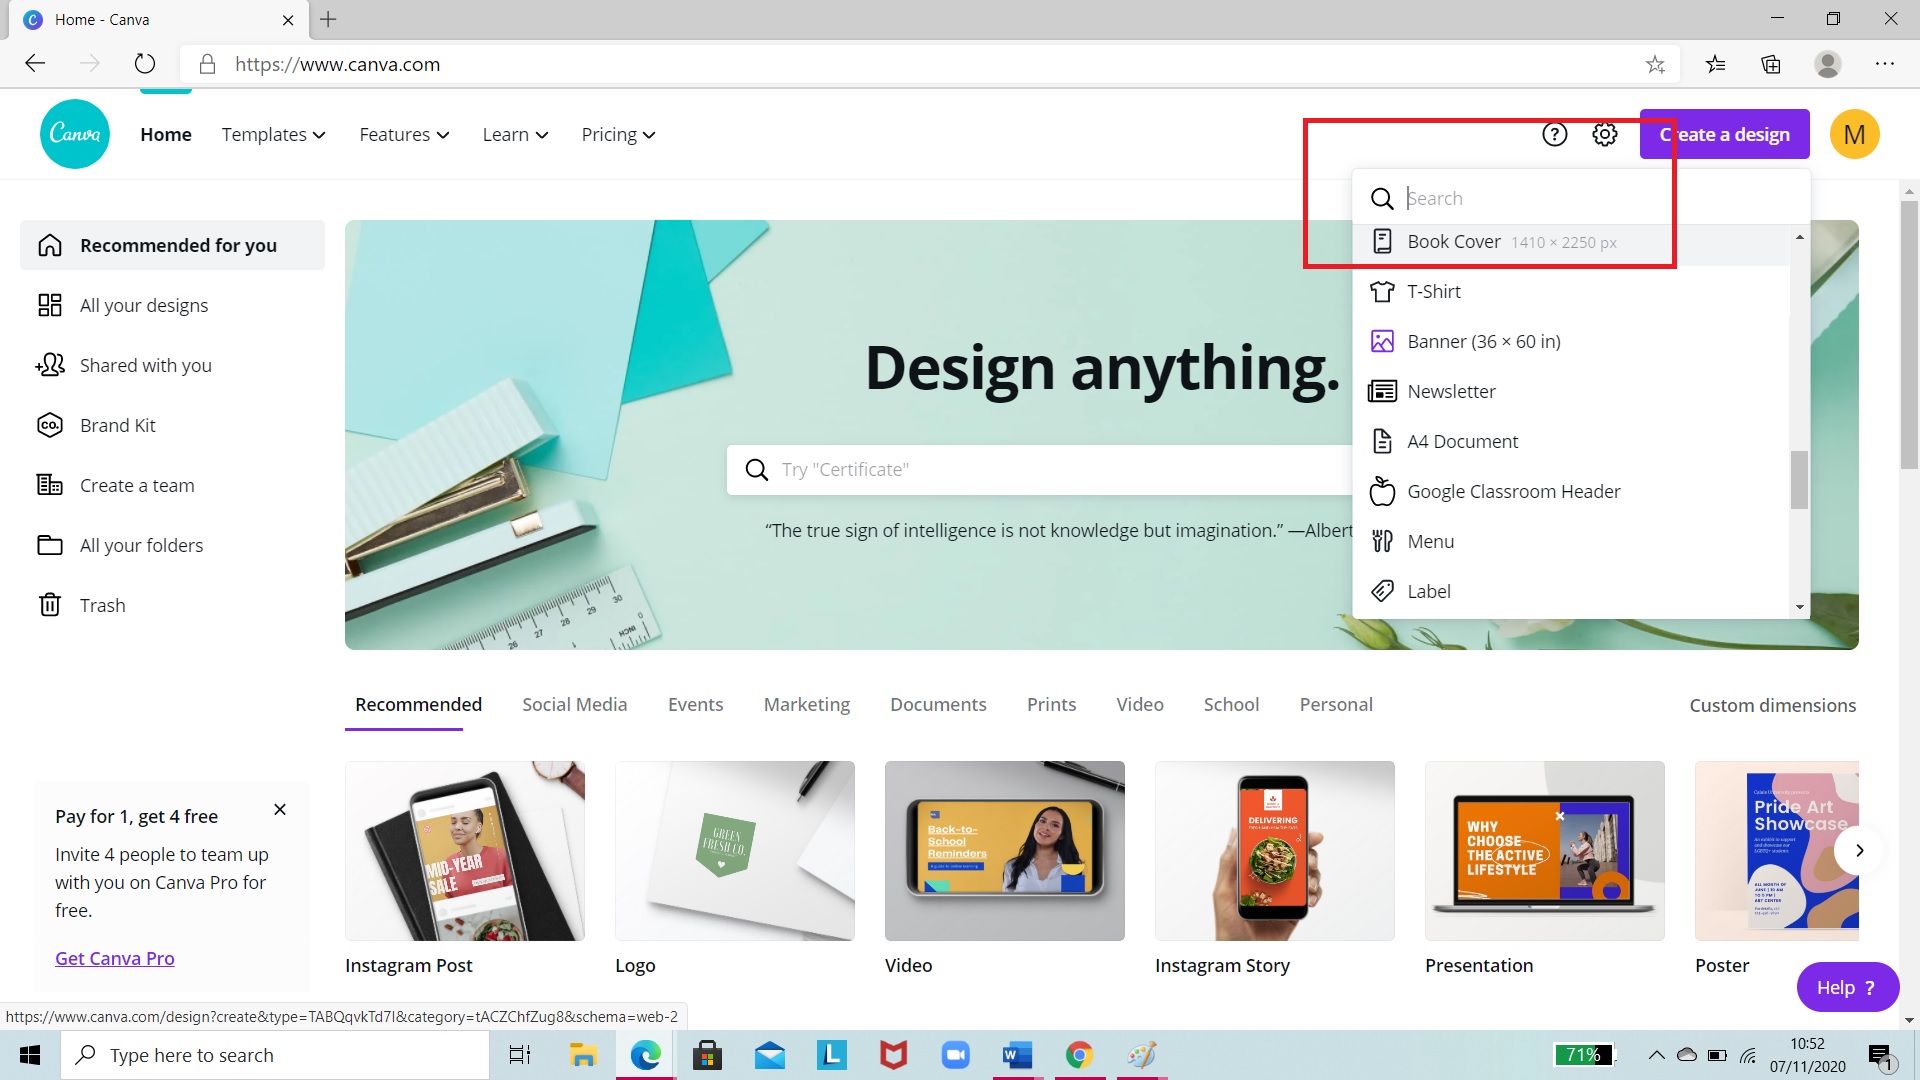Open the Windows Start menu

tap(30, 1055)
